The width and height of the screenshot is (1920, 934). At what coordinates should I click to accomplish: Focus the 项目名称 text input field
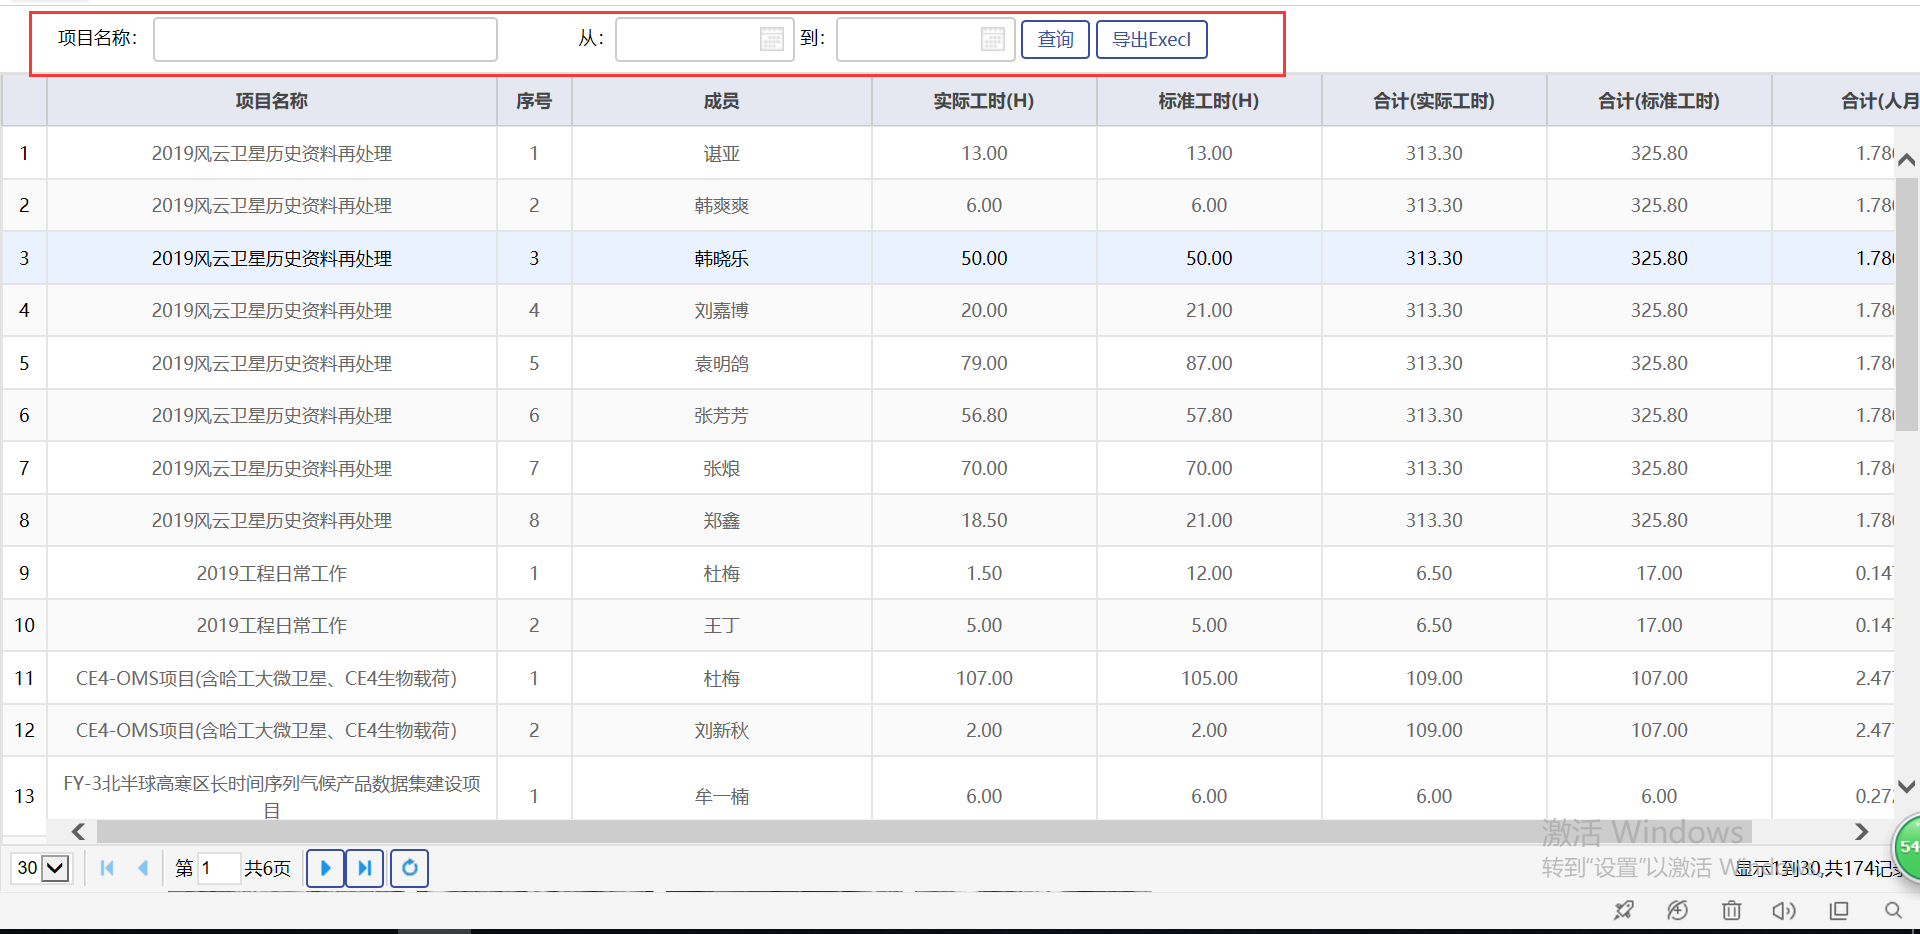click(x=325, y=40)
